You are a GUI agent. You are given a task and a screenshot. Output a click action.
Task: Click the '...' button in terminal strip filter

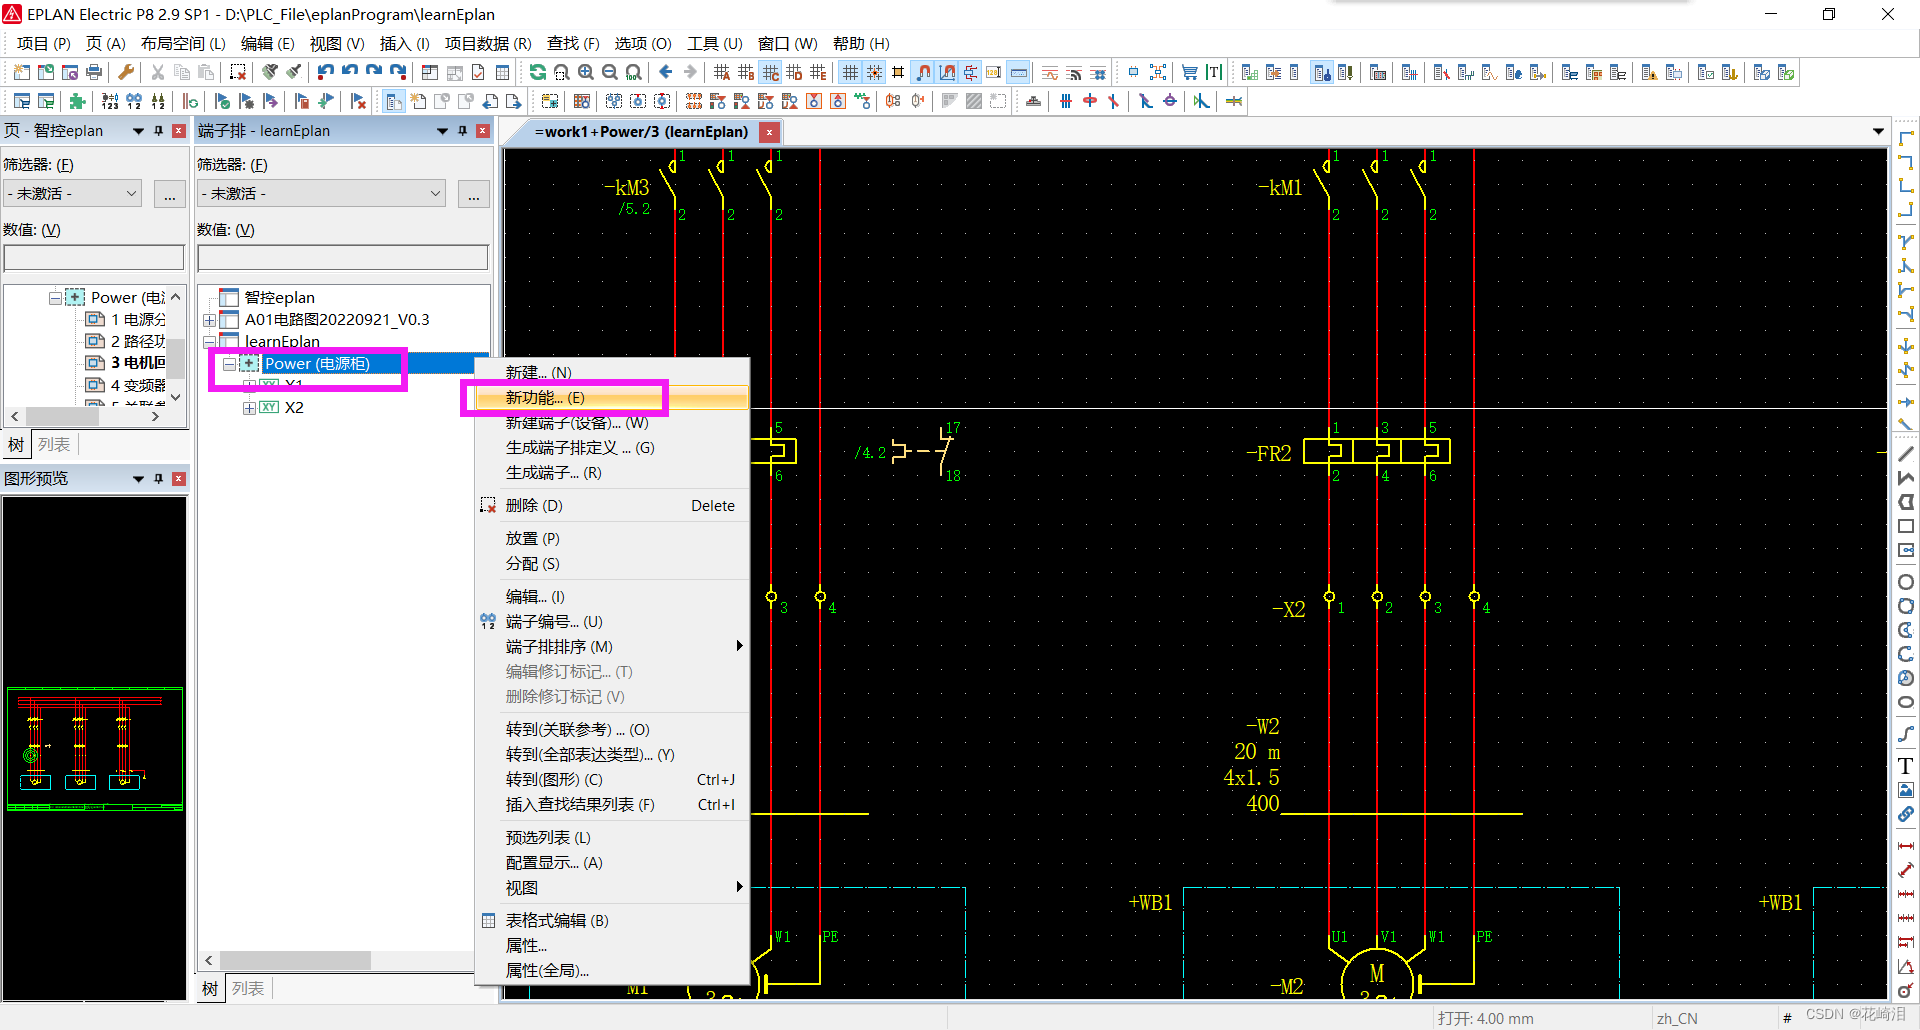pyautogui.click(x=474, y=195)
